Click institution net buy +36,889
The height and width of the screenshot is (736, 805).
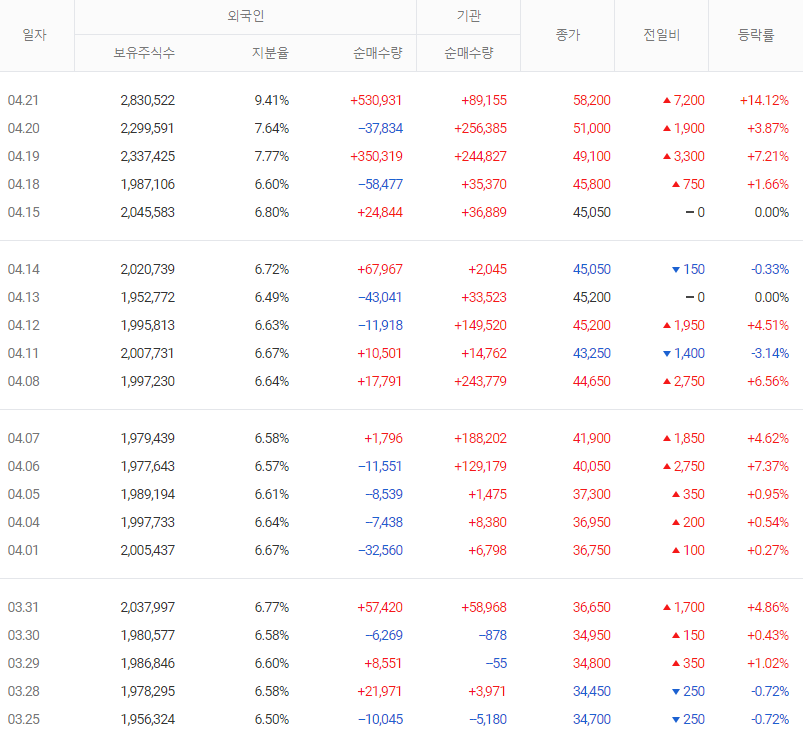484,212
